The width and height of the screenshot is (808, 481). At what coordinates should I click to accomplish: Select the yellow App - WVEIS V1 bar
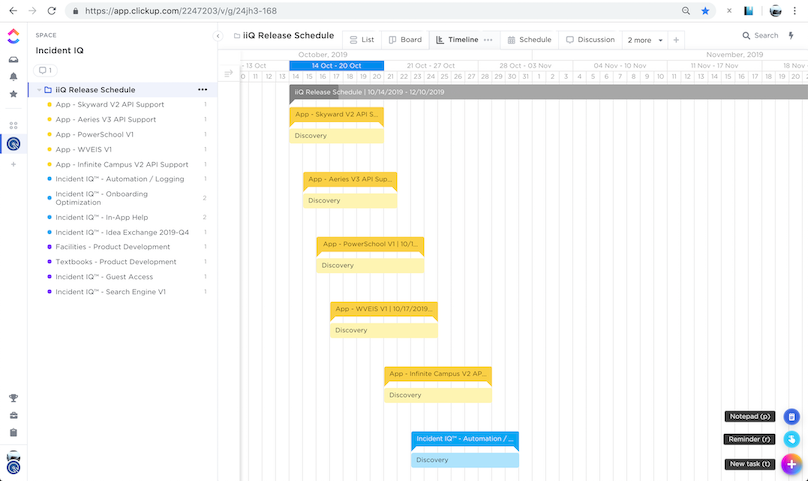click(x=384, y=309)
